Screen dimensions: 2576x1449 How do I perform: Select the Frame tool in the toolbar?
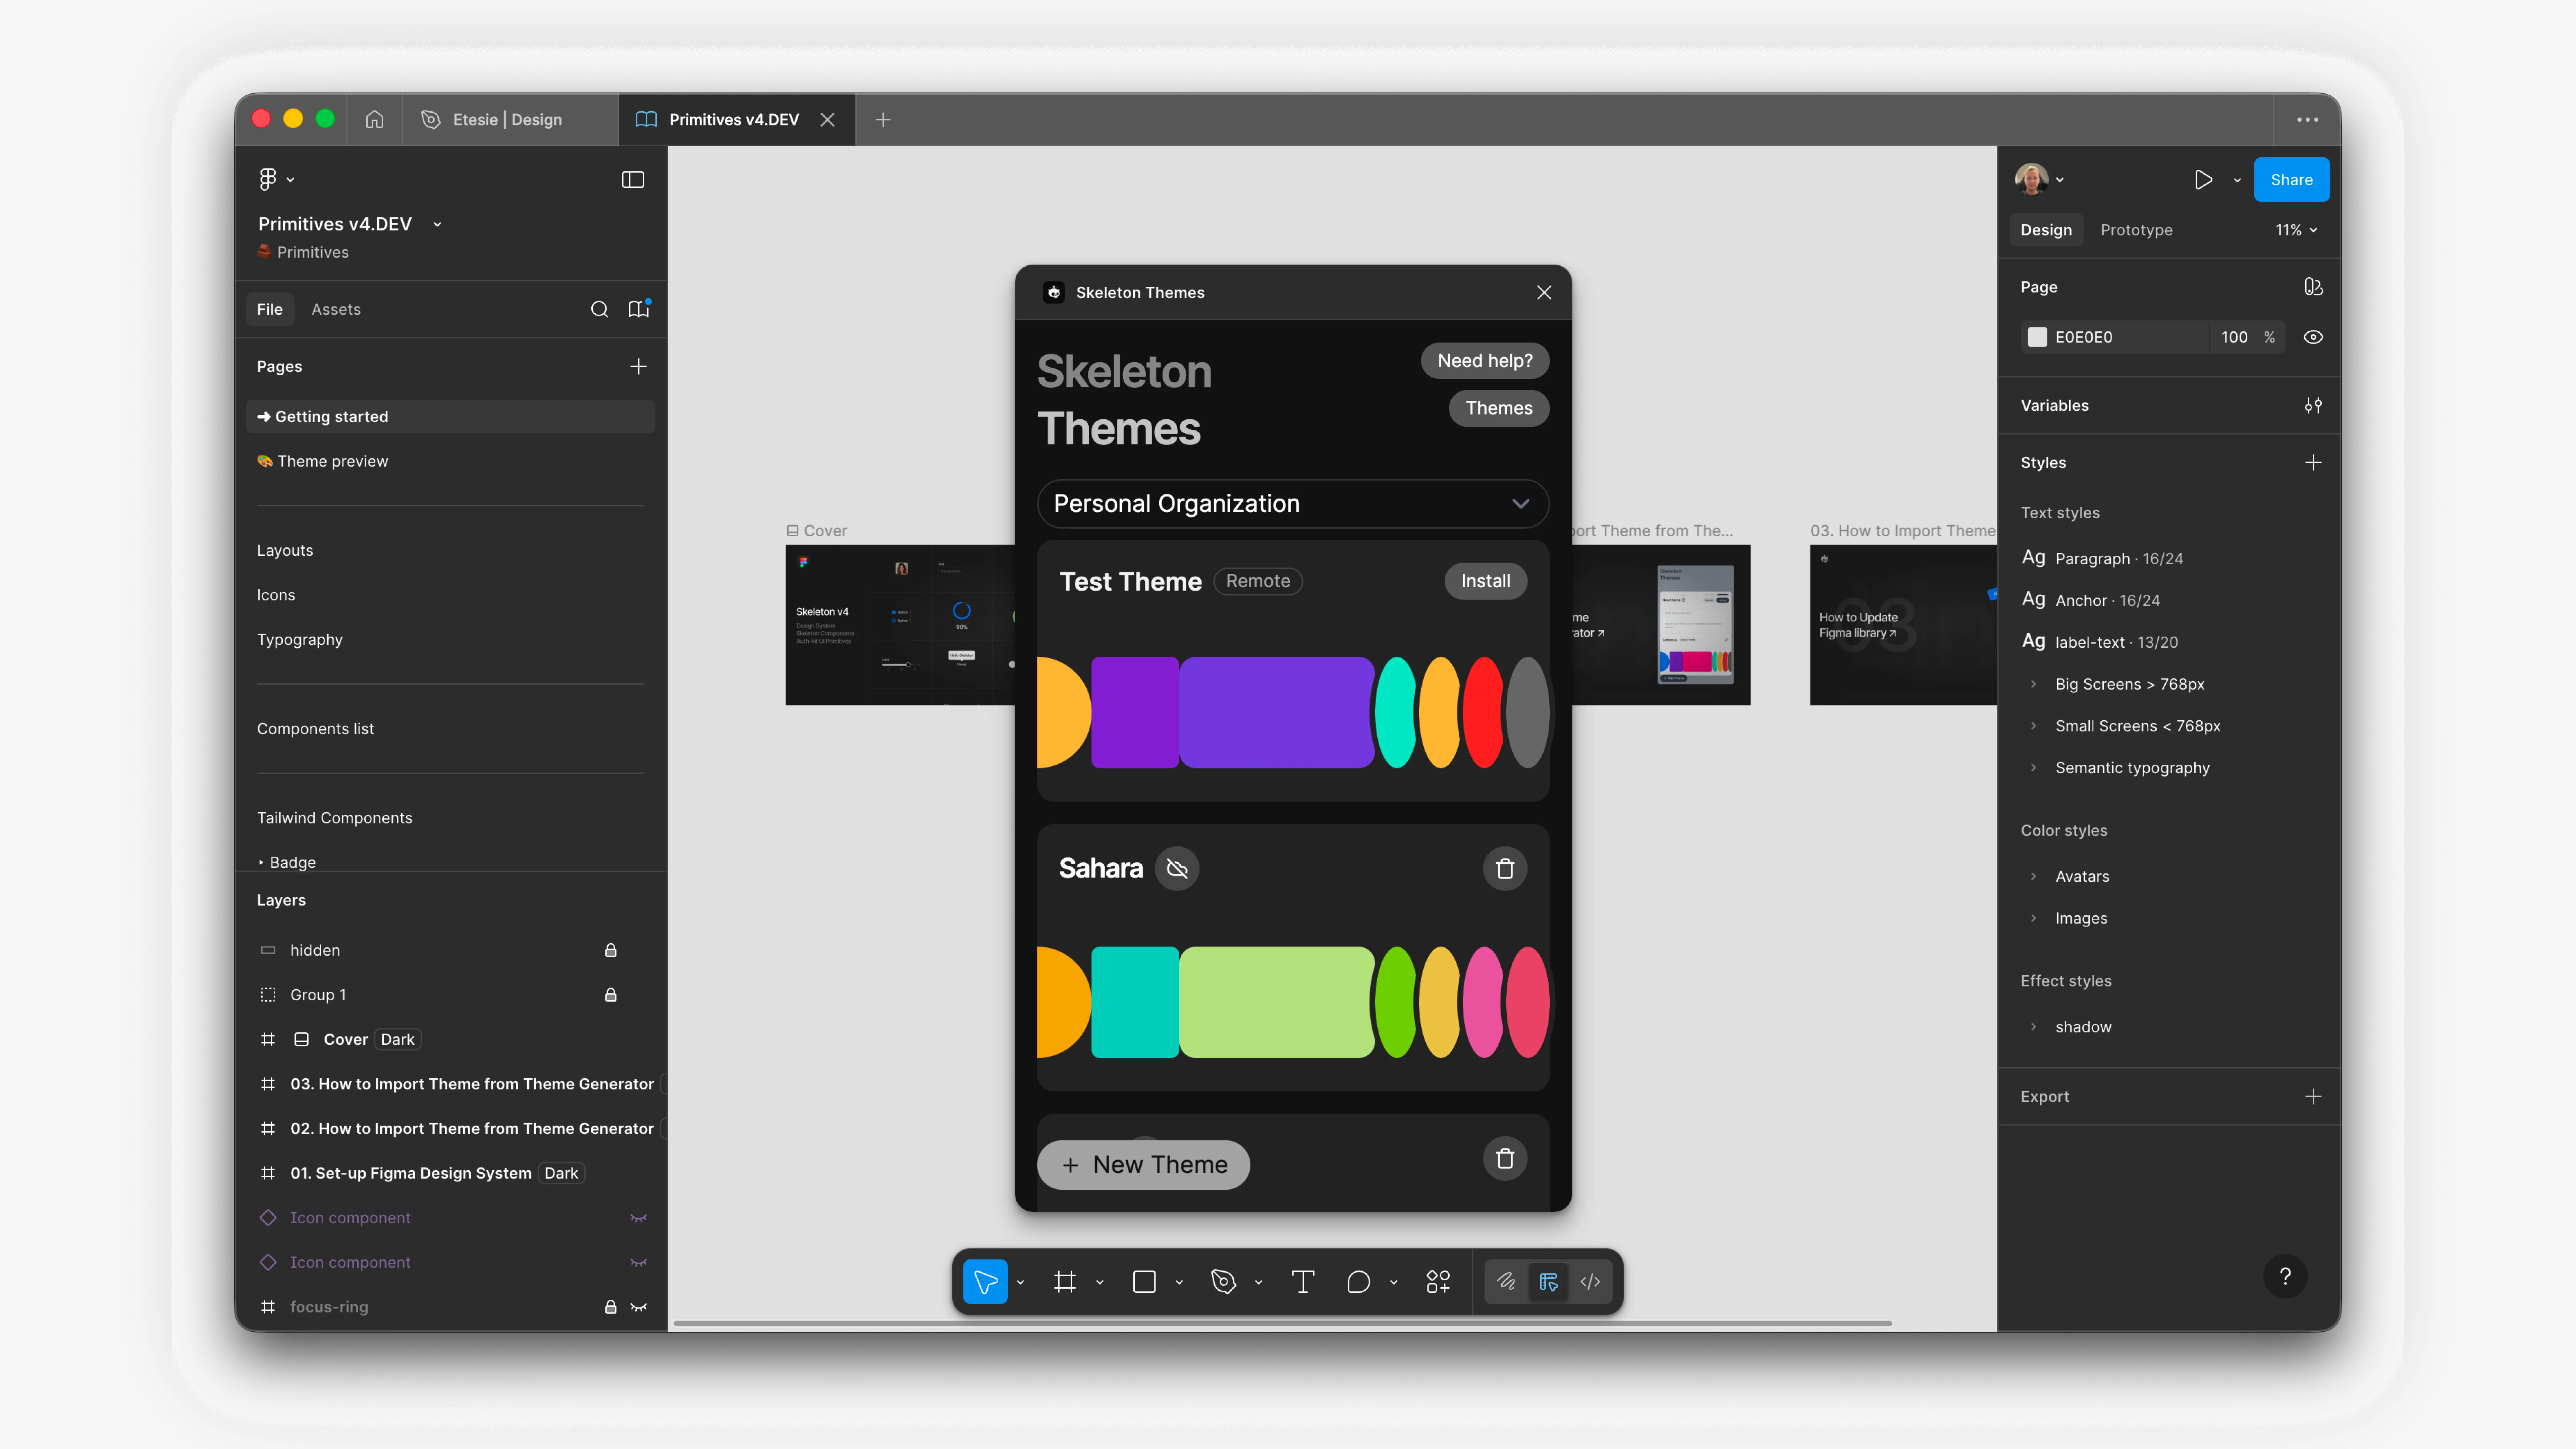point(1064,1281)
